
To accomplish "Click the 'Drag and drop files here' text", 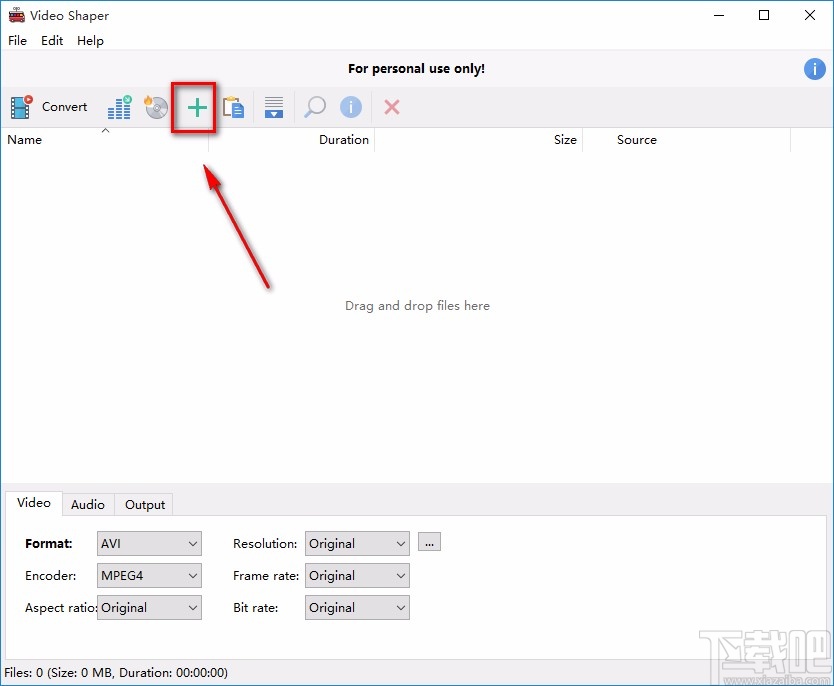I will pos(418,306).
